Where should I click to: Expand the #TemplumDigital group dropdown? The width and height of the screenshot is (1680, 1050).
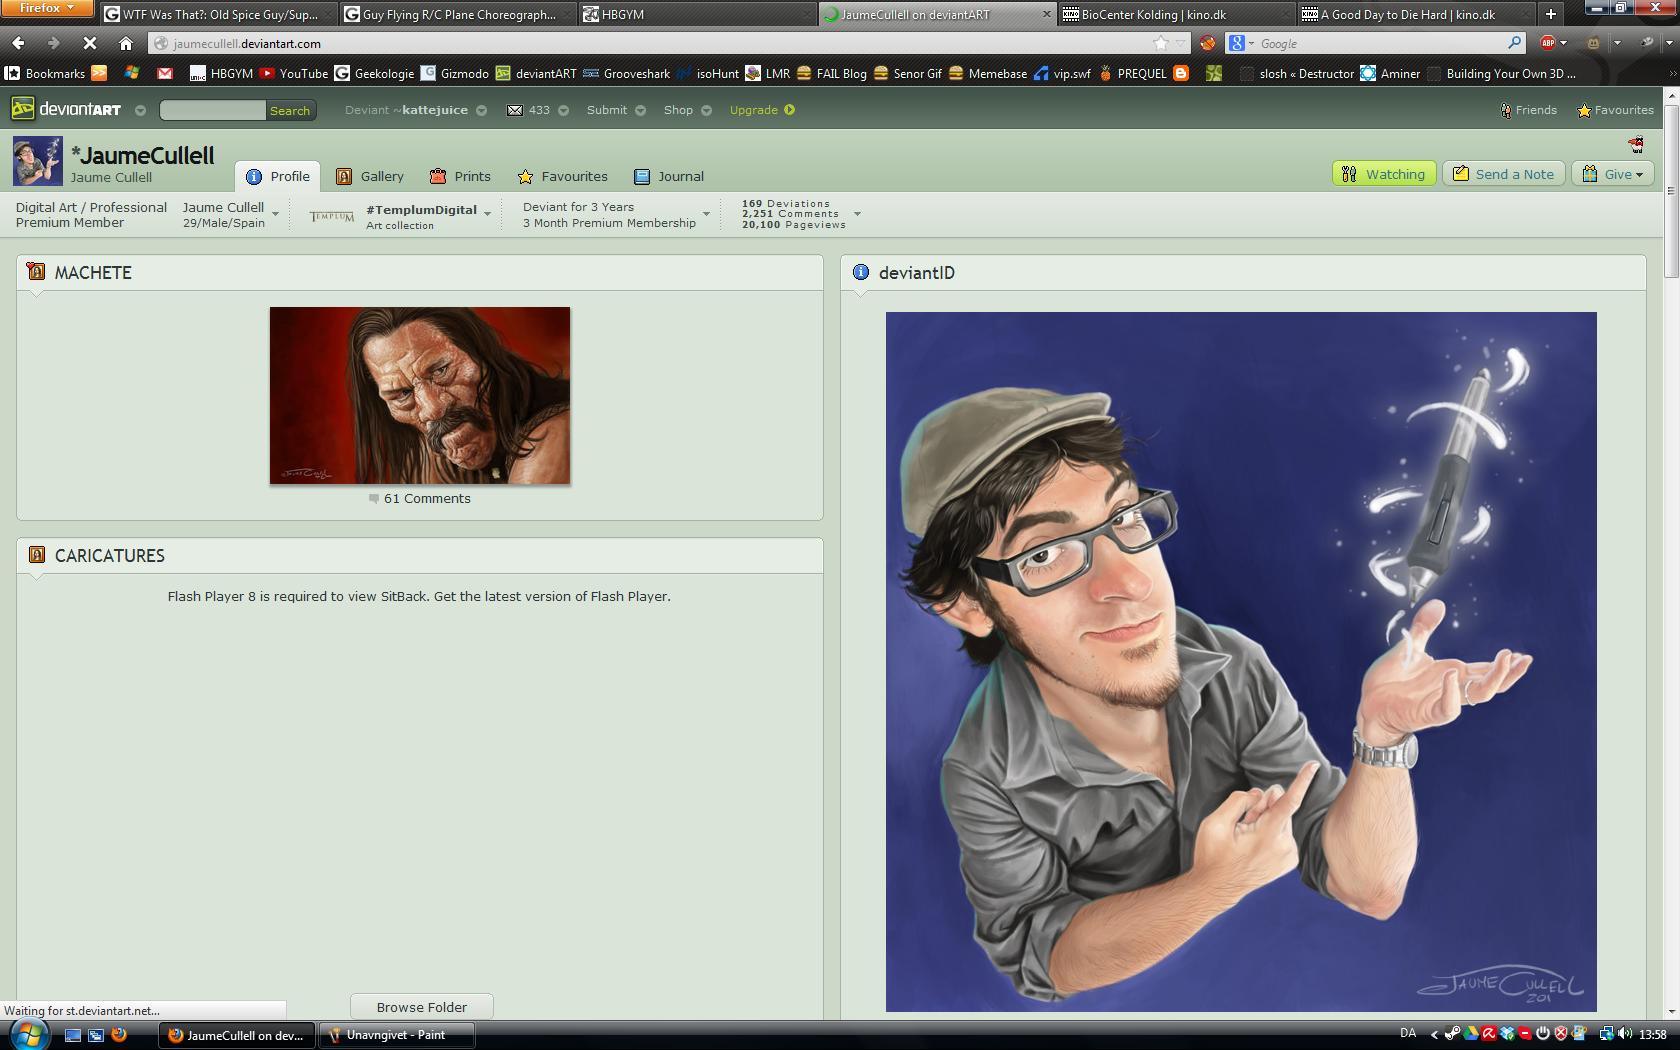(487, 213)
